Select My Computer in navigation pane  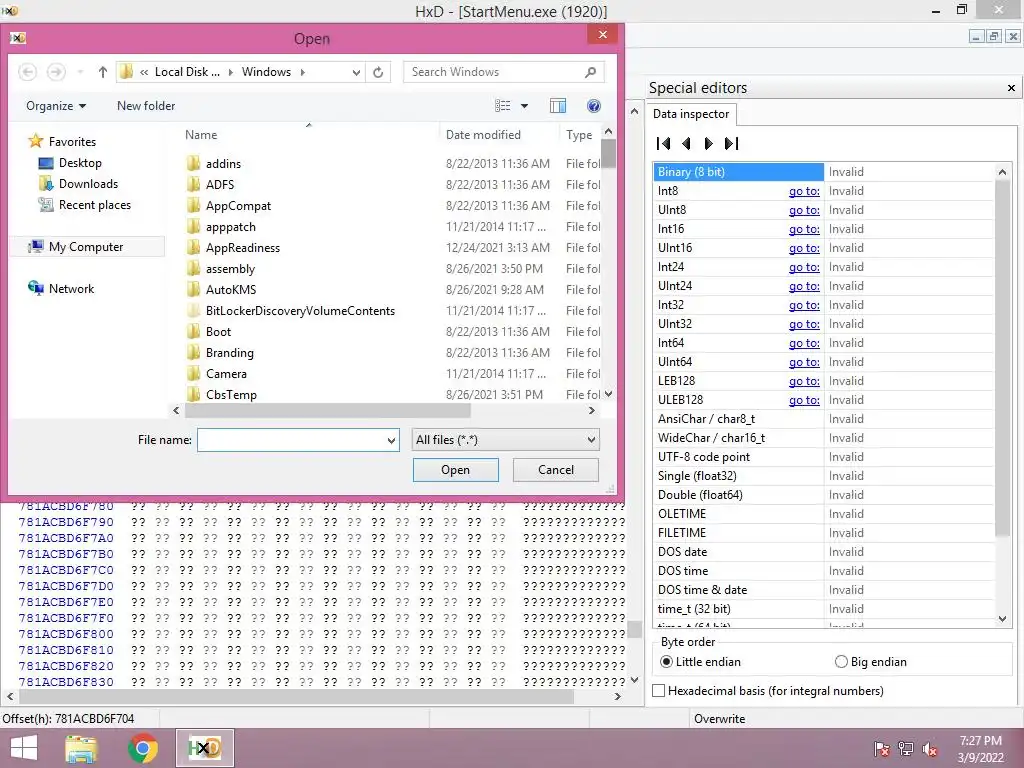coord(86,247)
